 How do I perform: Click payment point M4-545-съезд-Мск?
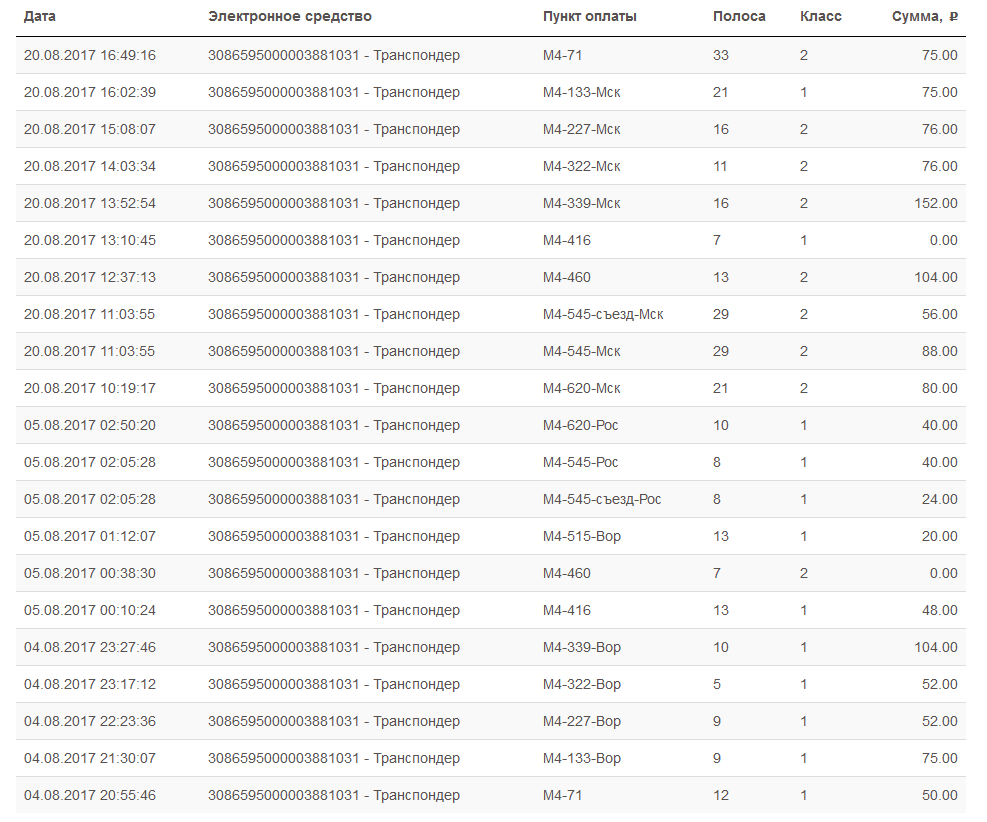click(603, 314)
